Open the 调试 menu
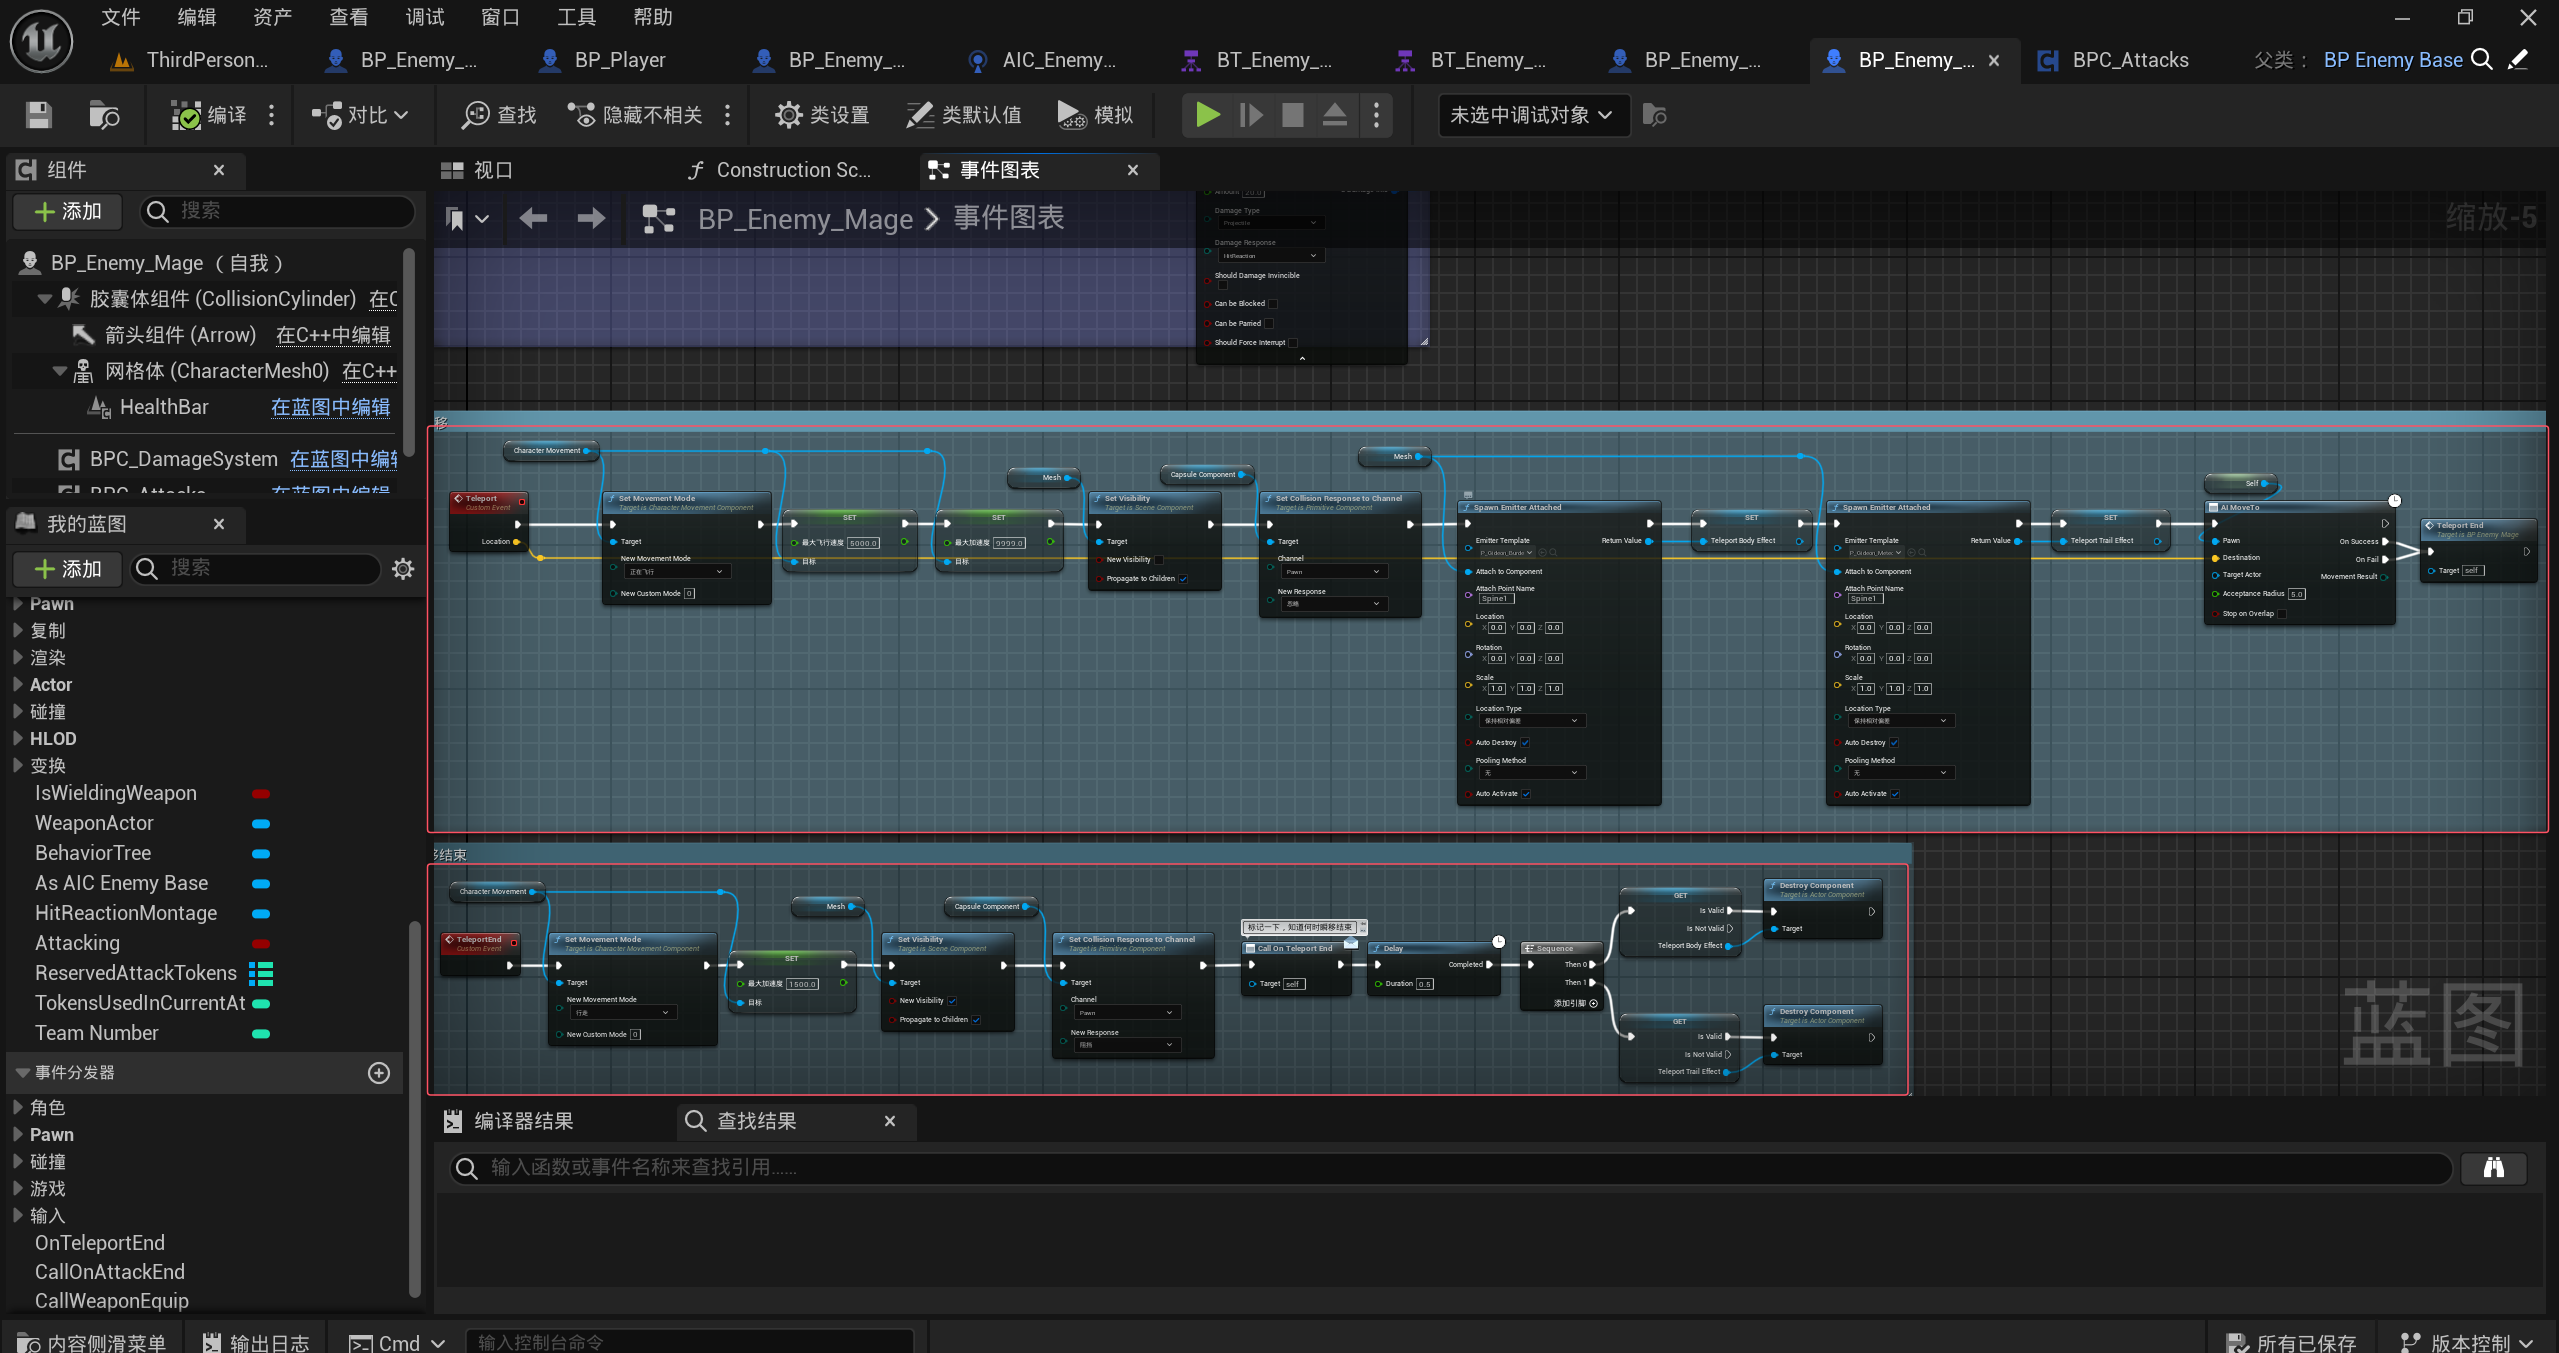 click(x=425, y=17)
